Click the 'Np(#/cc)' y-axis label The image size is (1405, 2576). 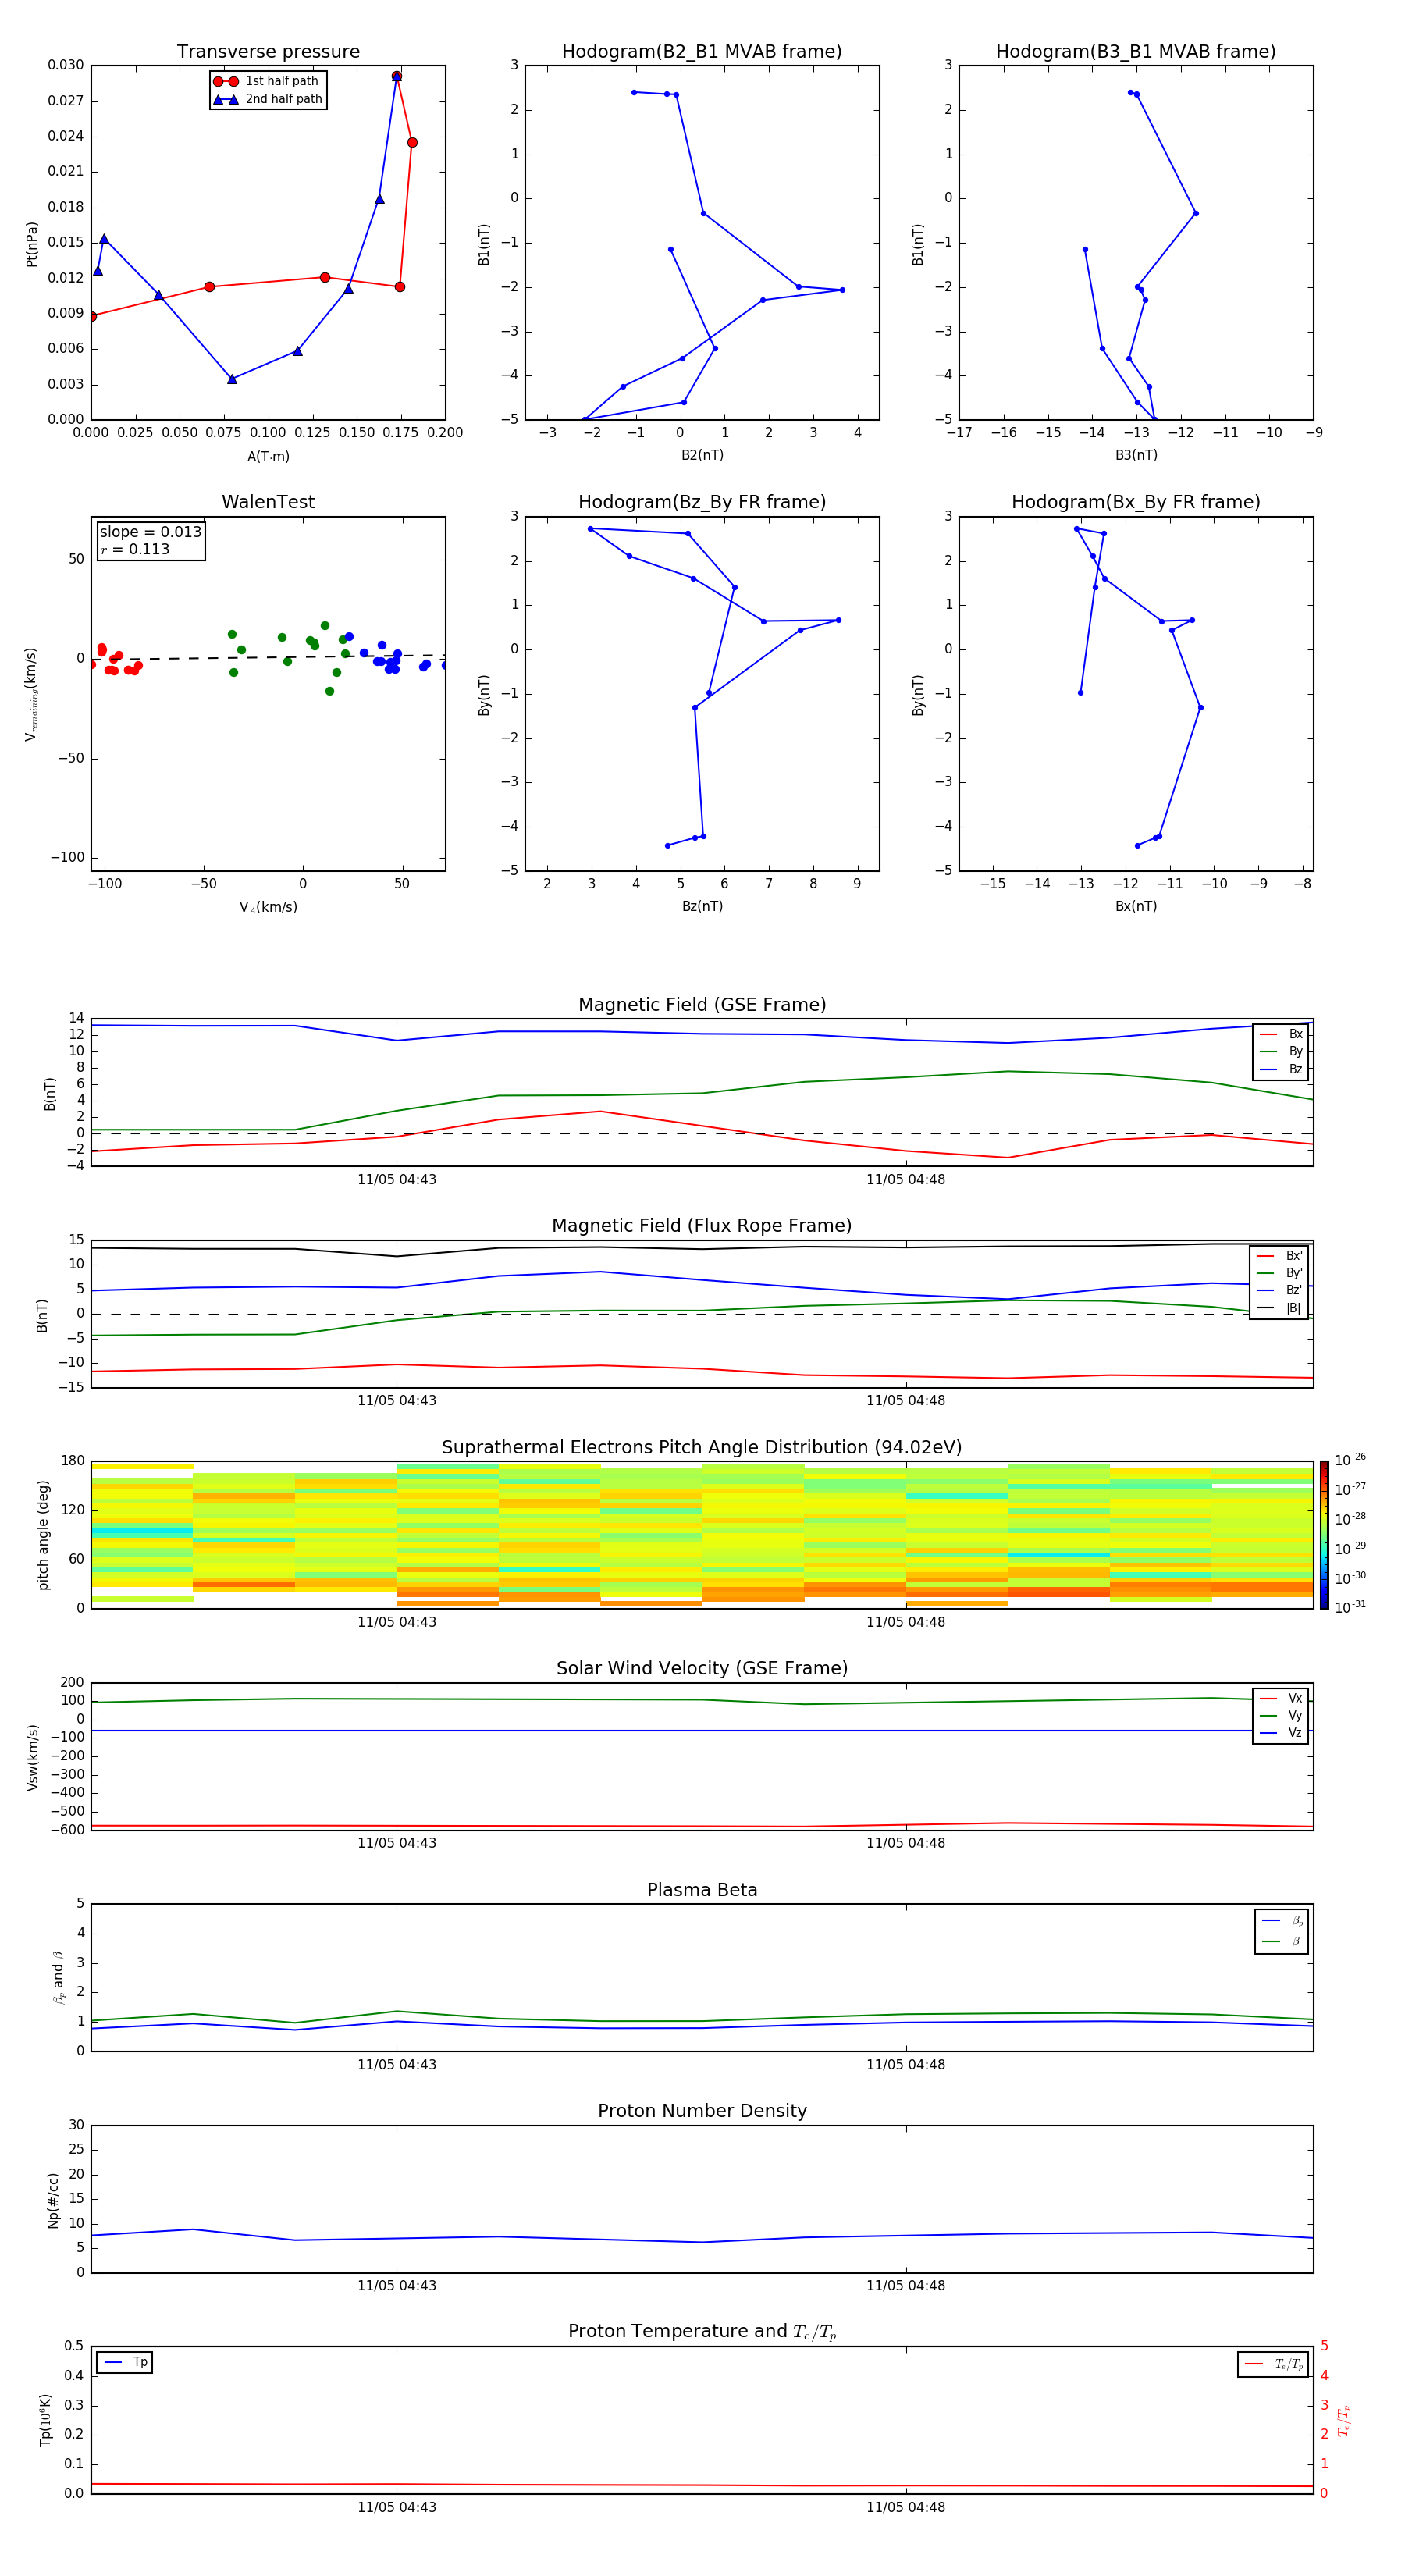[53, 2200]
